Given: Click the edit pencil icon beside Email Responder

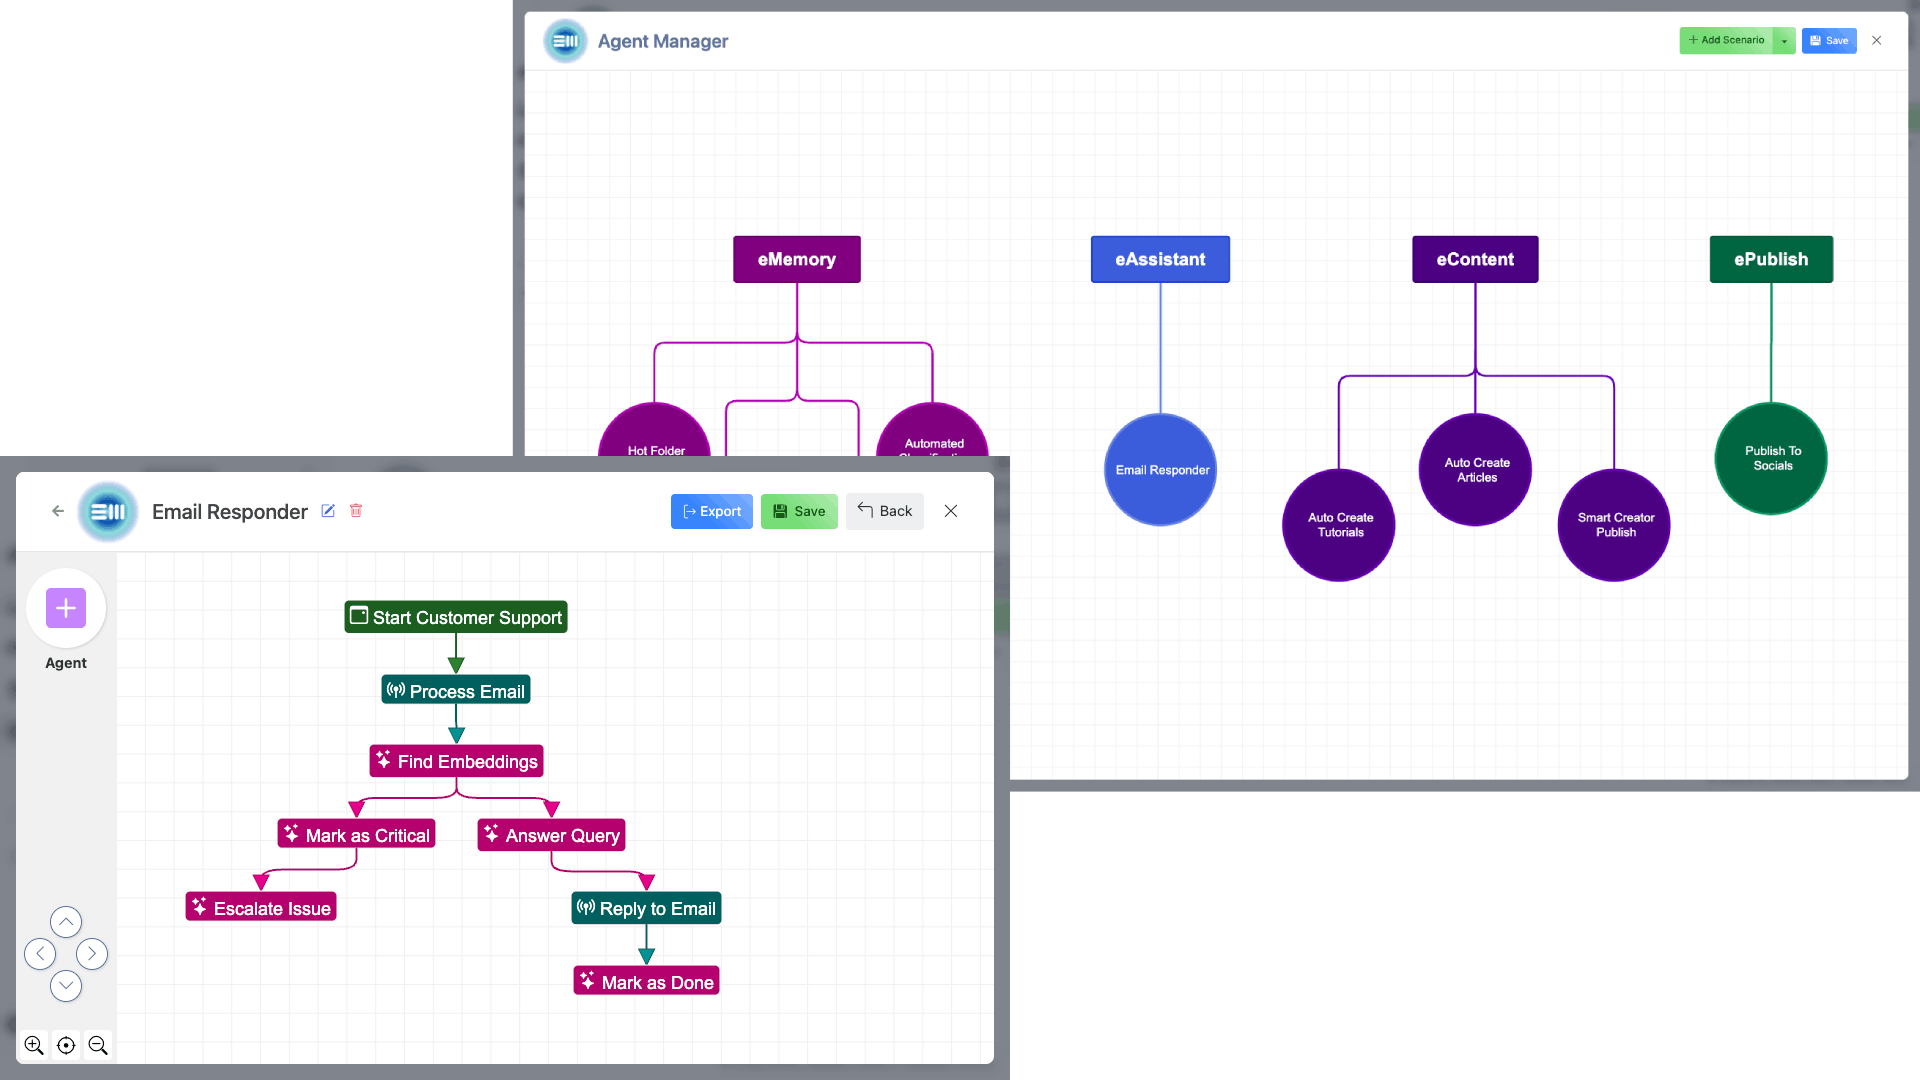Looking at the screenshot, I should (x=328, y=511).
